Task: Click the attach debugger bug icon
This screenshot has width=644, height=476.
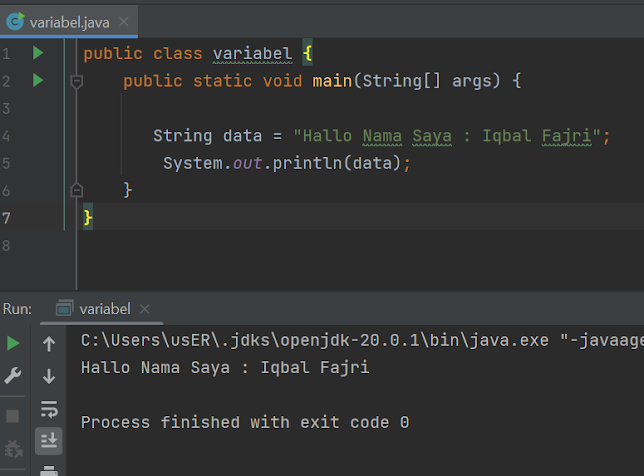Action: pos(13,450)
